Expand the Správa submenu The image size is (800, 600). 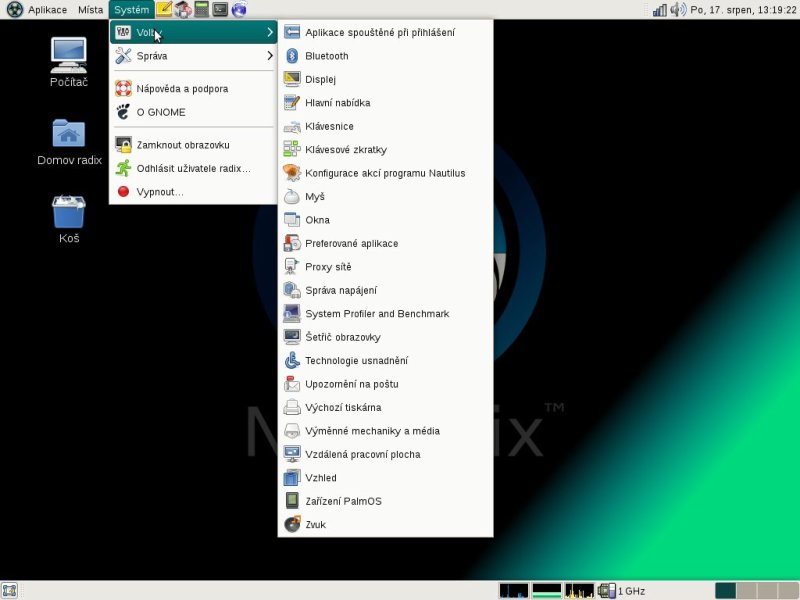(192, 56)
